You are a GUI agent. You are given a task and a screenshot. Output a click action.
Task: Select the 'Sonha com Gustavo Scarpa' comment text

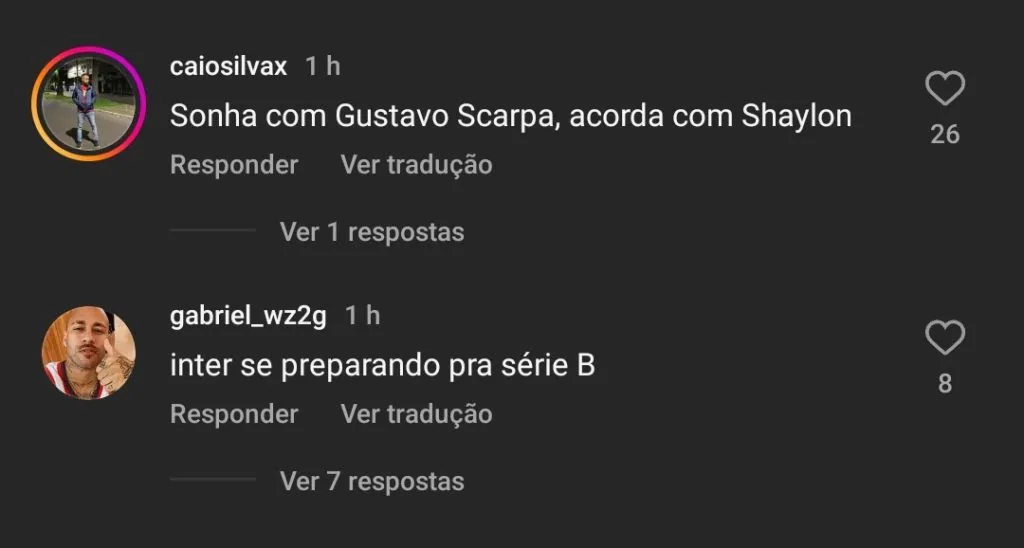point(511,116)
